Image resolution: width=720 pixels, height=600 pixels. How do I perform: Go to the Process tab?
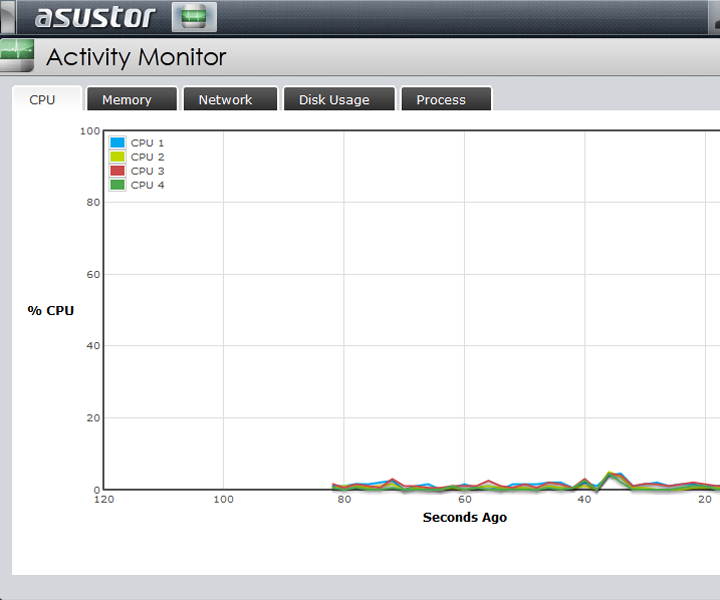(x=441, y=99)
